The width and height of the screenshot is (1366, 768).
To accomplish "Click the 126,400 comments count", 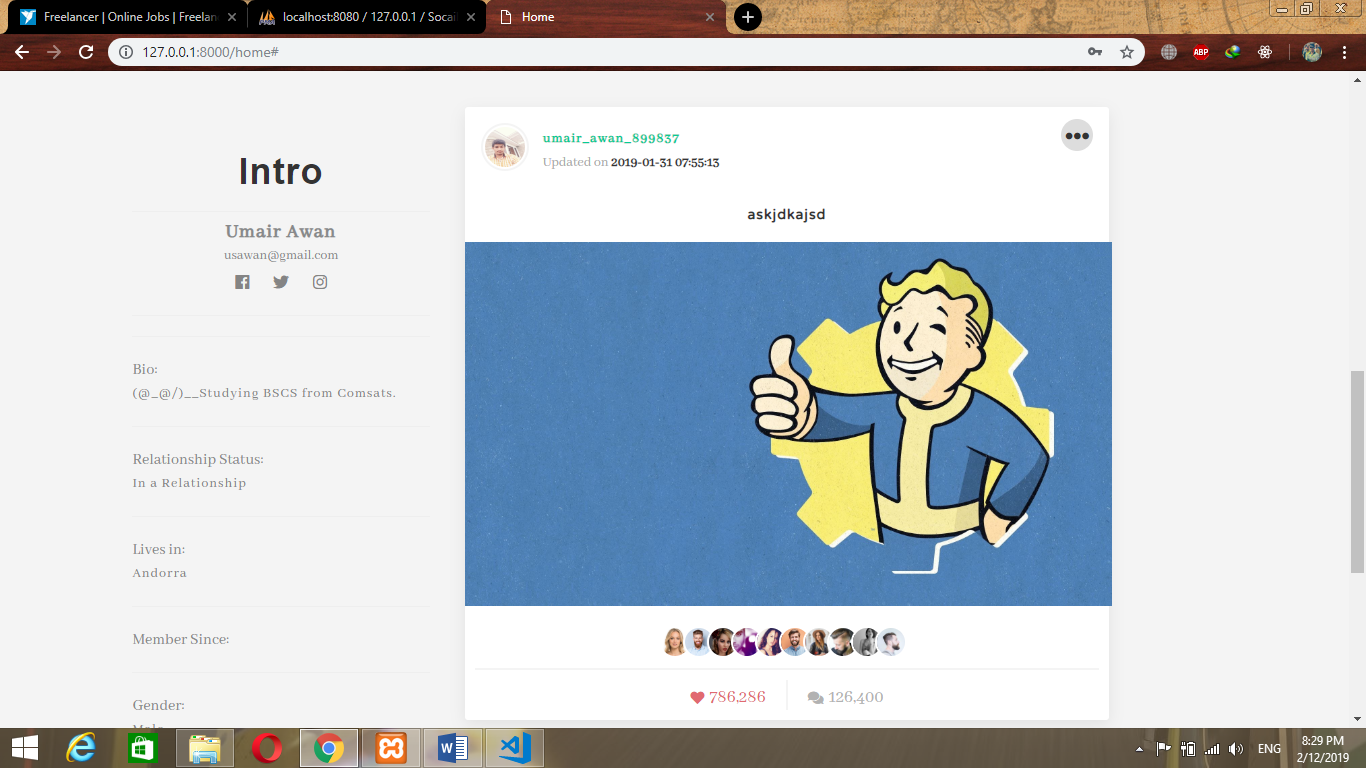I will [856, 697].
